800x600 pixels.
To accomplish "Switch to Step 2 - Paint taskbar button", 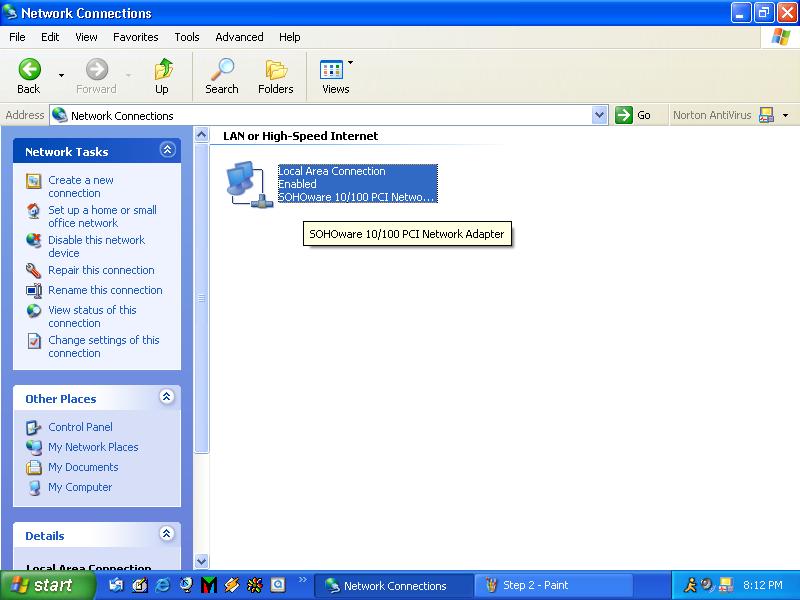I will (x=554, y=585).
